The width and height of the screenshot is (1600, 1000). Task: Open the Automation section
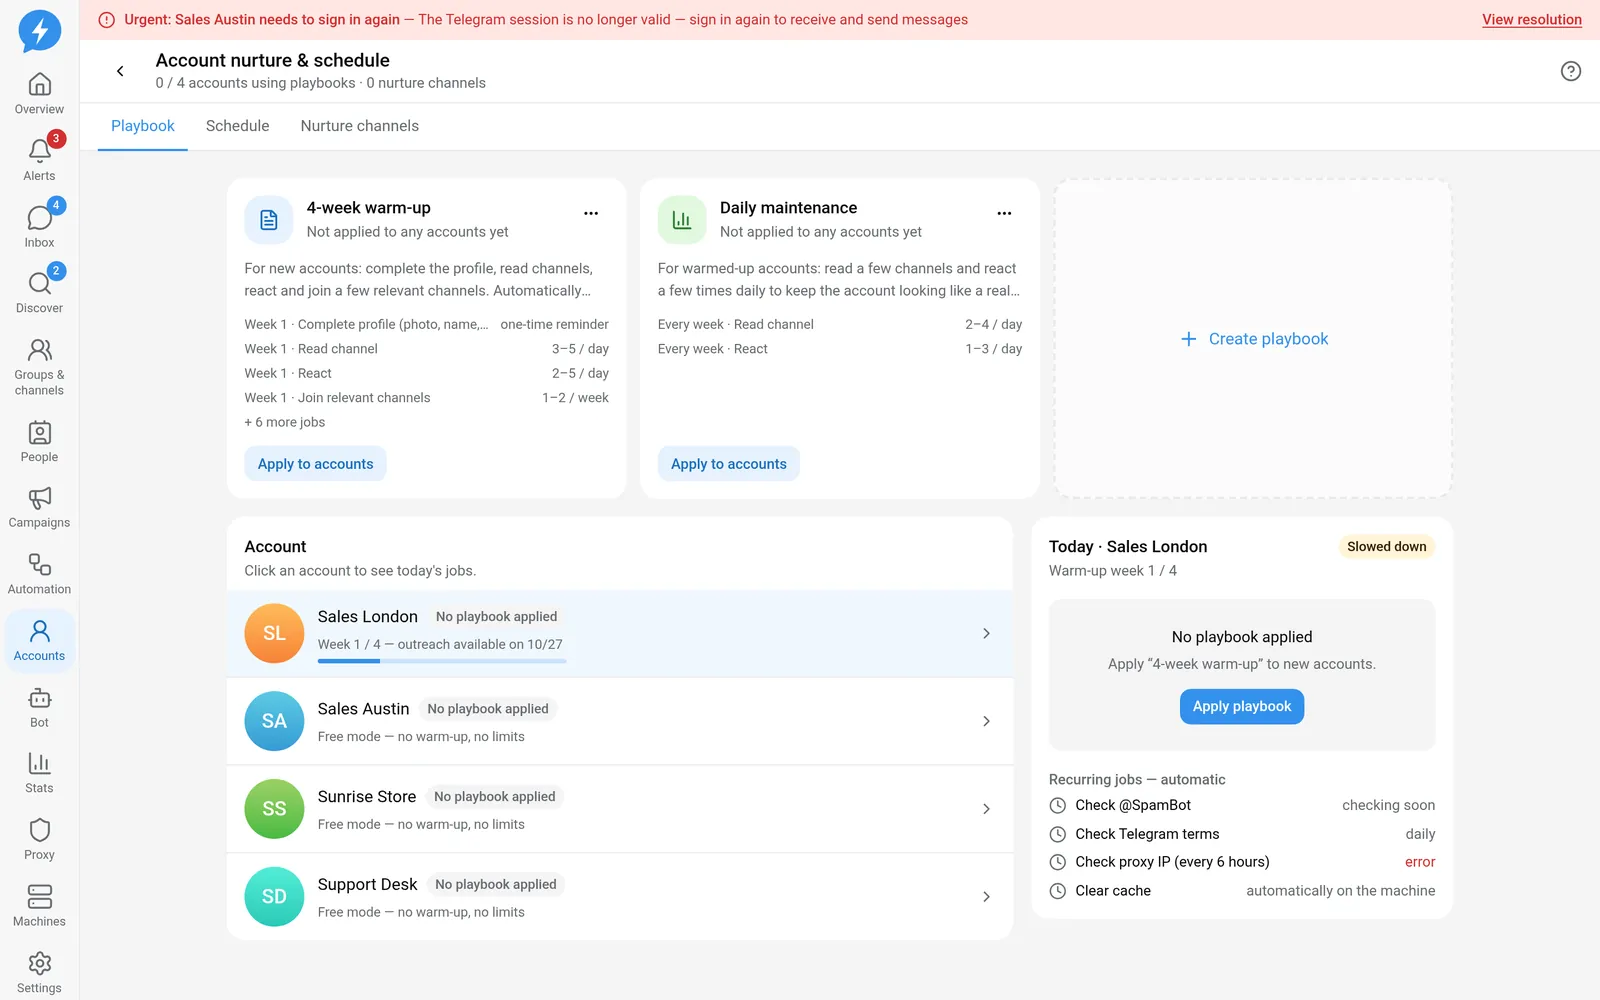39,575
